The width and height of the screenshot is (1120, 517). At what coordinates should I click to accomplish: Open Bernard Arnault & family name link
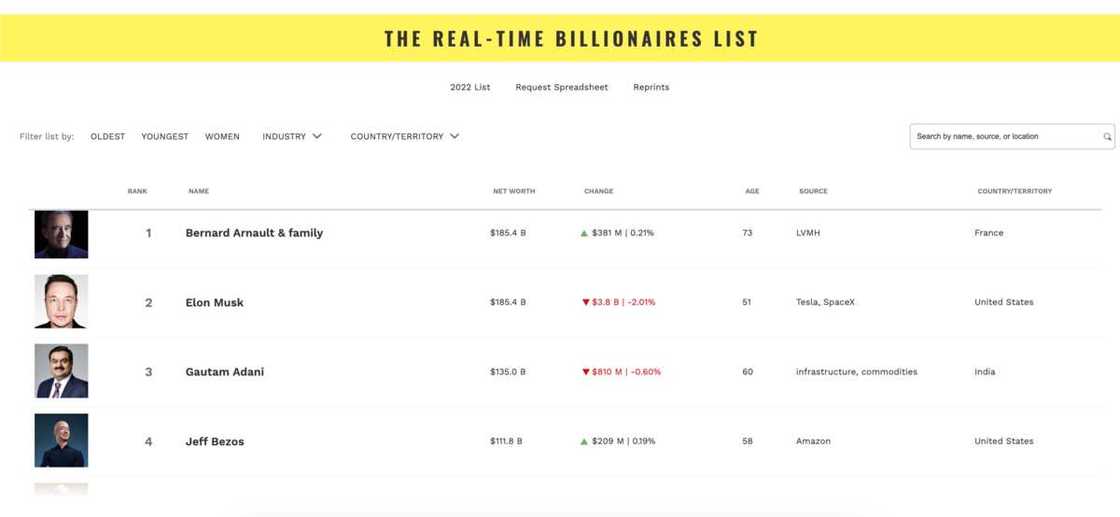(254, 233)
